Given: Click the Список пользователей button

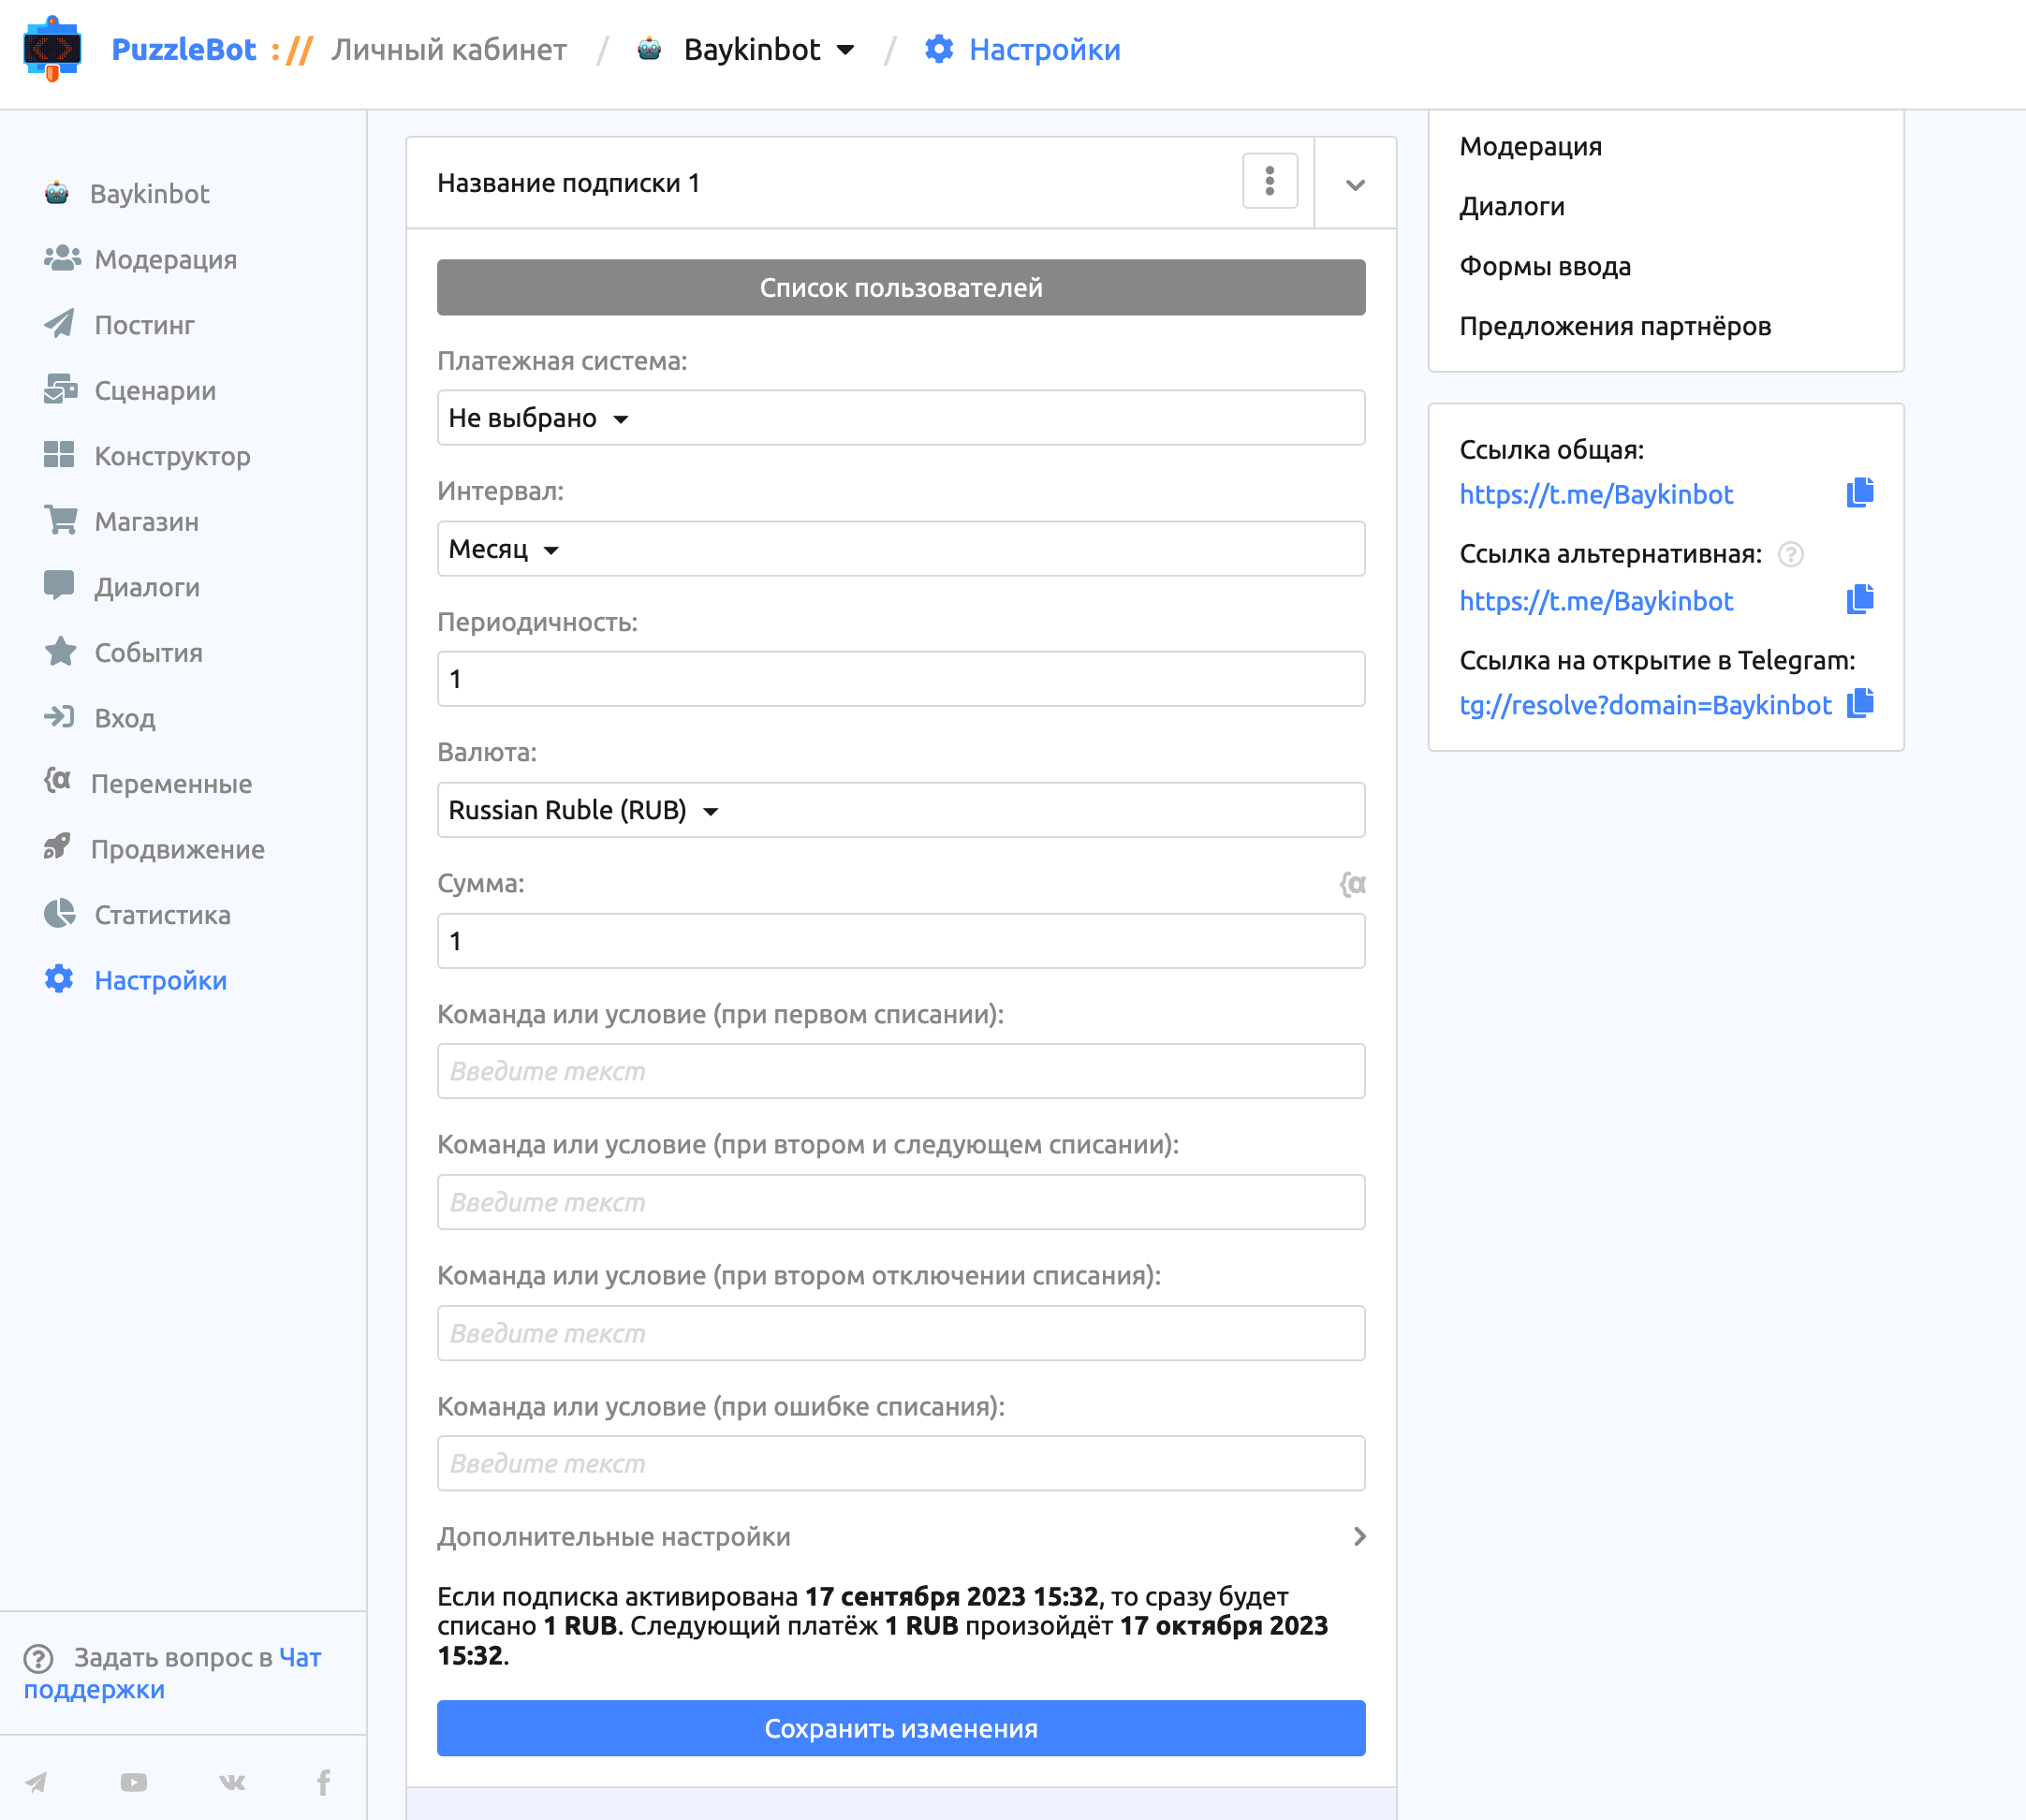Looking at the screenshot, I should point(900,288).
